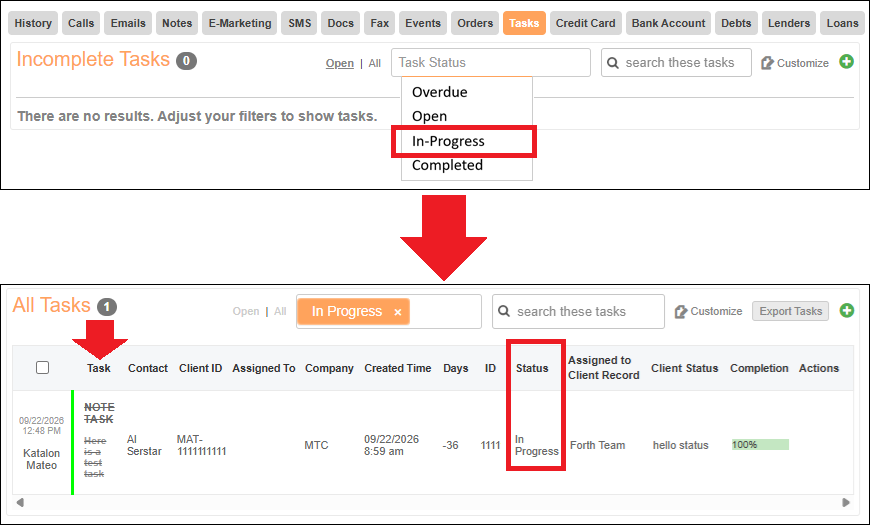Open the struck-through NOTE TASK title
870x525 pixels.
click(99, 413)
